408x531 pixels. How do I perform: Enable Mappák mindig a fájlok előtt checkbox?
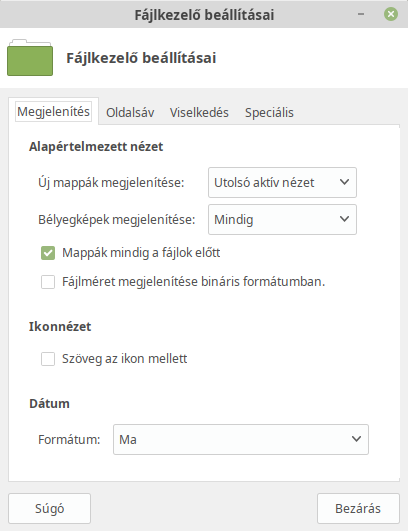click(48, 253)
